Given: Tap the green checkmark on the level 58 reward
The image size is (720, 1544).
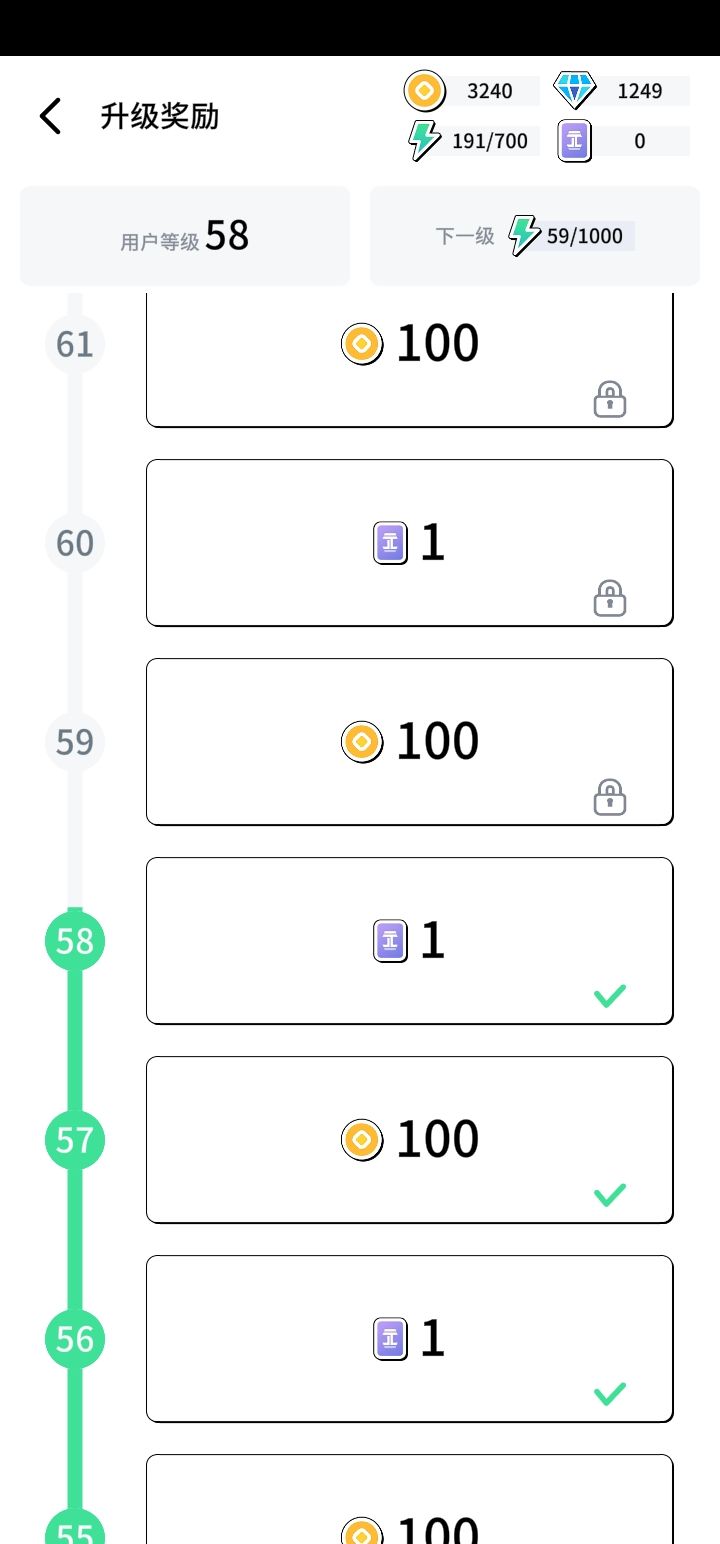Looking at the screenshot, I should (x=610, y=995).
